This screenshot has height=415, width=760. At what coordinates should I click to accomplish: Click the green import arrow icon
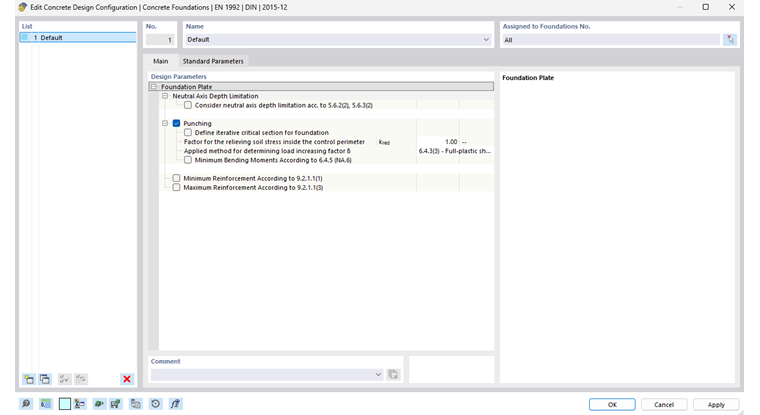(99, 404)
